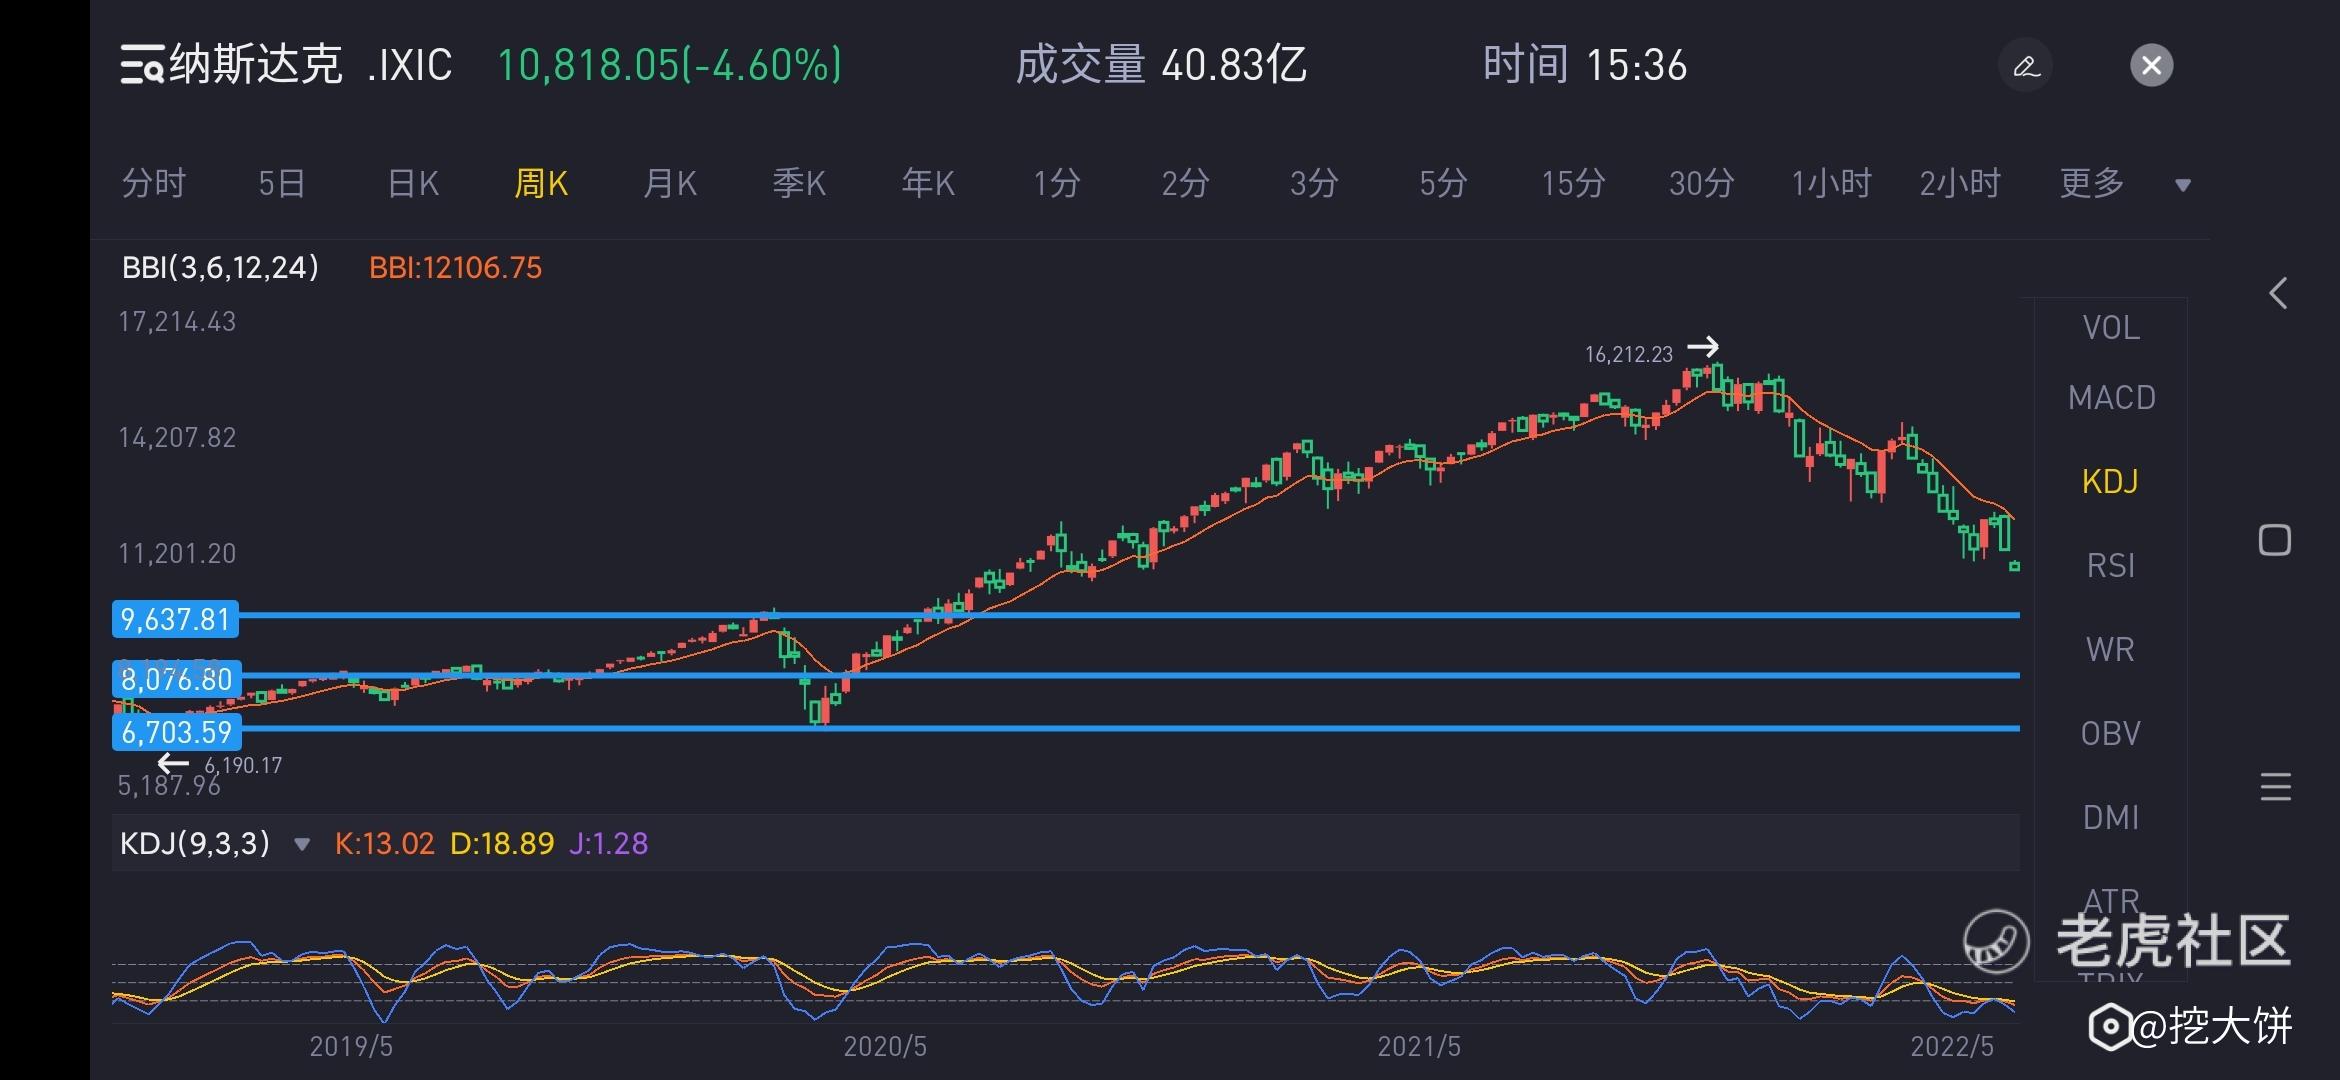The width and height of the screenshot is (2340, 1080).
Task: Tap the 11,201.20 price axis label
Action: pyautogui.click(x=177, y=554)
